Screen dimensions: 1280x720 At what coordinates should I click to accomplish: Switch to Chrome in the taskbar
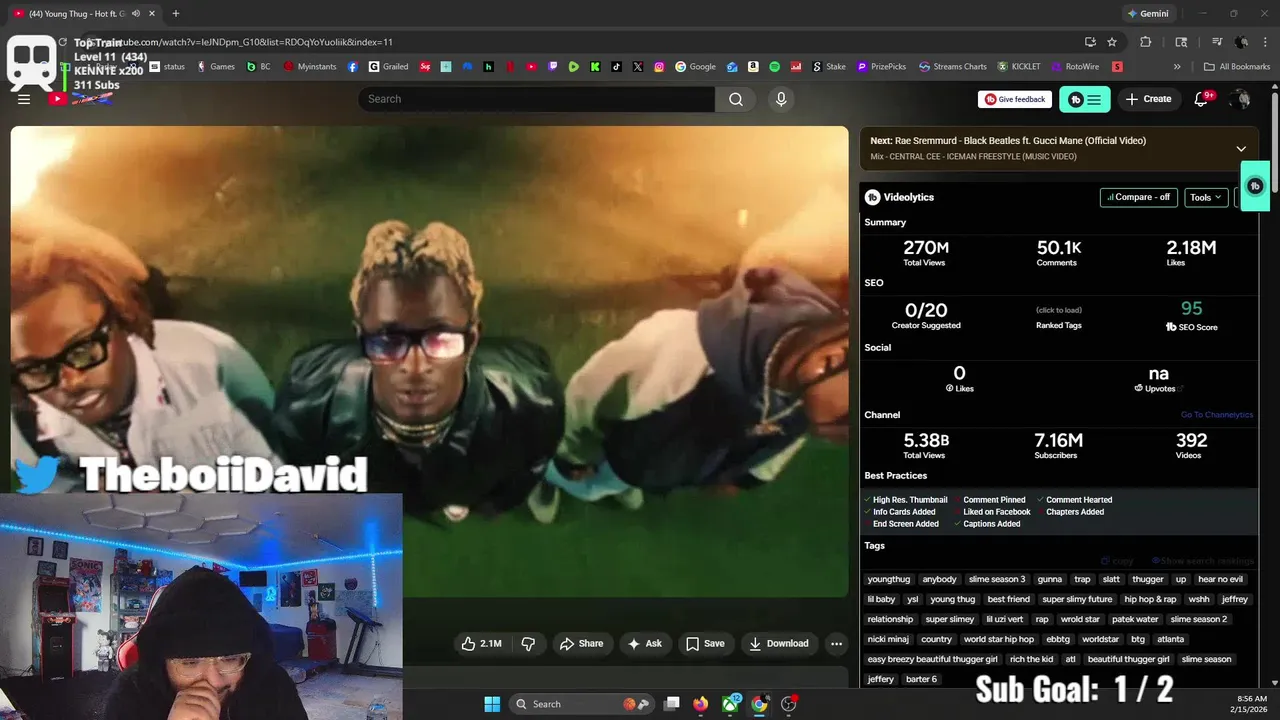[760, 704]
